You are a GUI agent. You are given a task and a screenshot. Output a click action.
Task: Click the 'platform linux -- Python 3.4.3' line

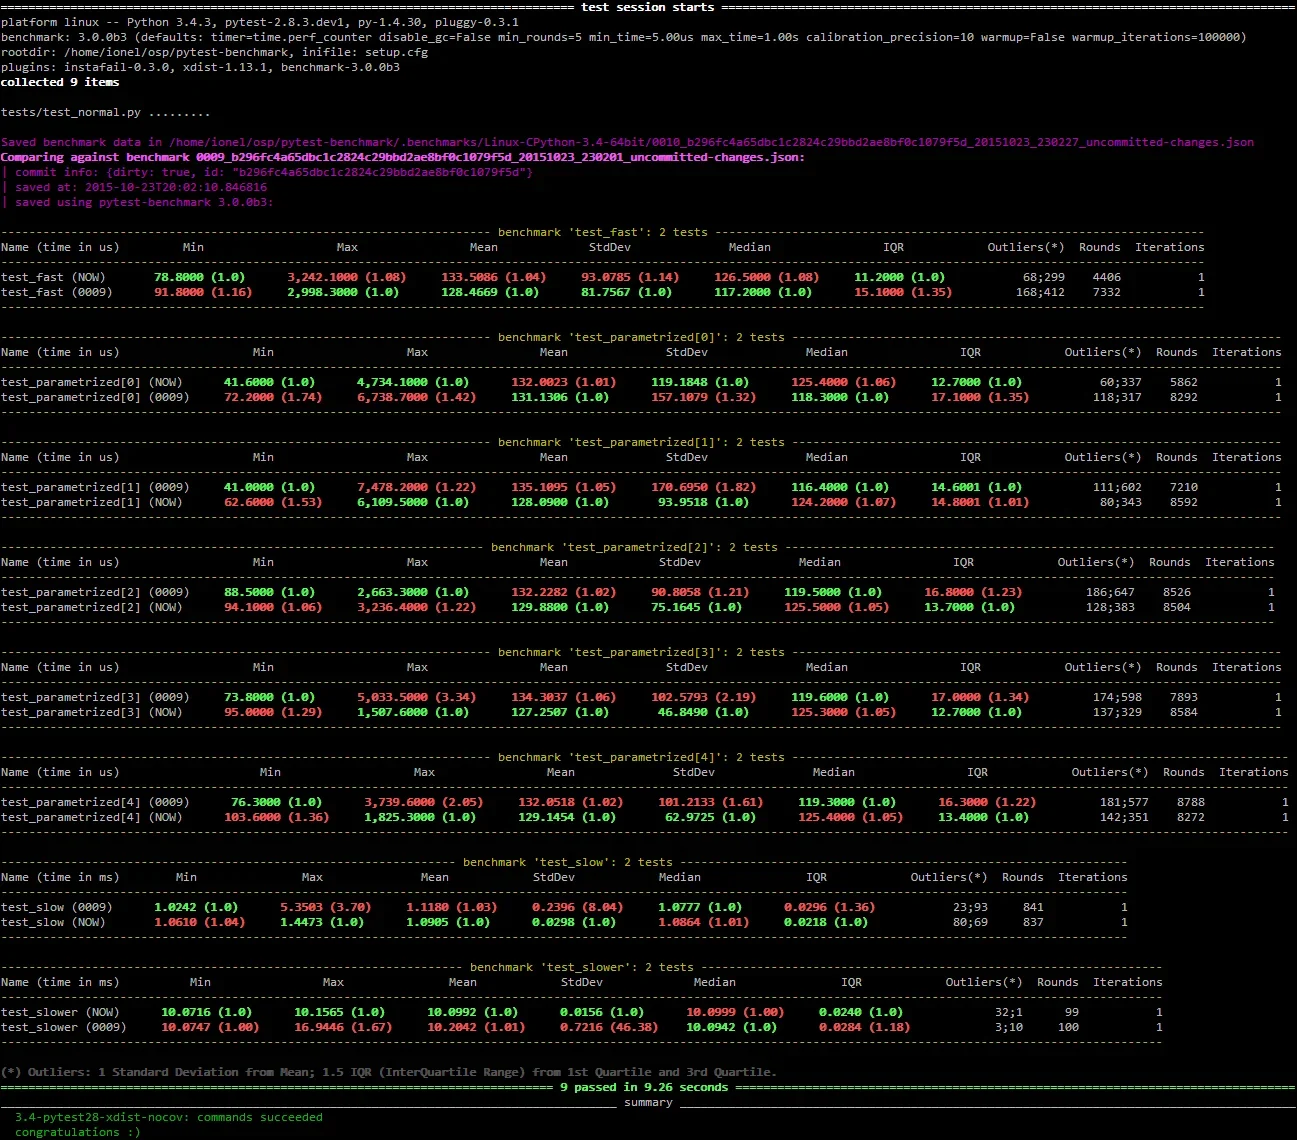click(x=260, y=22)
